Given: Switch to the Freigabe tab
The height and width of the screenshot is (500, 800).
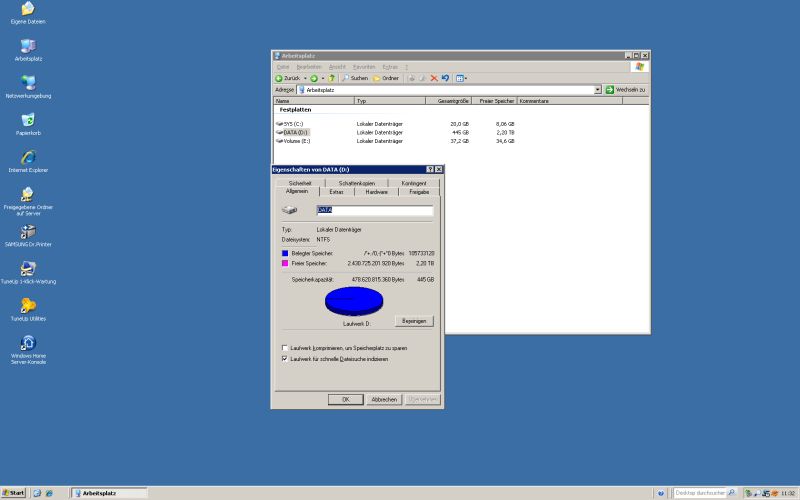Looking at the screenshot, I should click(419, 192).
